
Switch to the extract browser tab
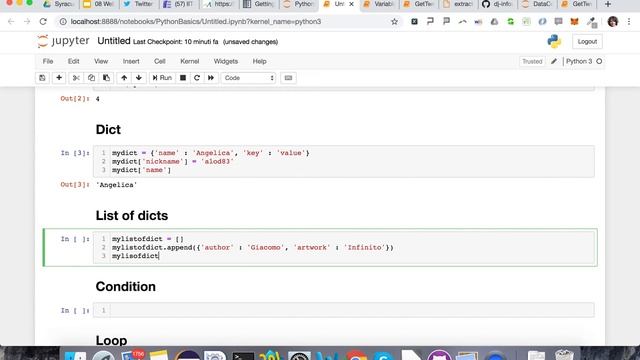[x=458, y=4]
